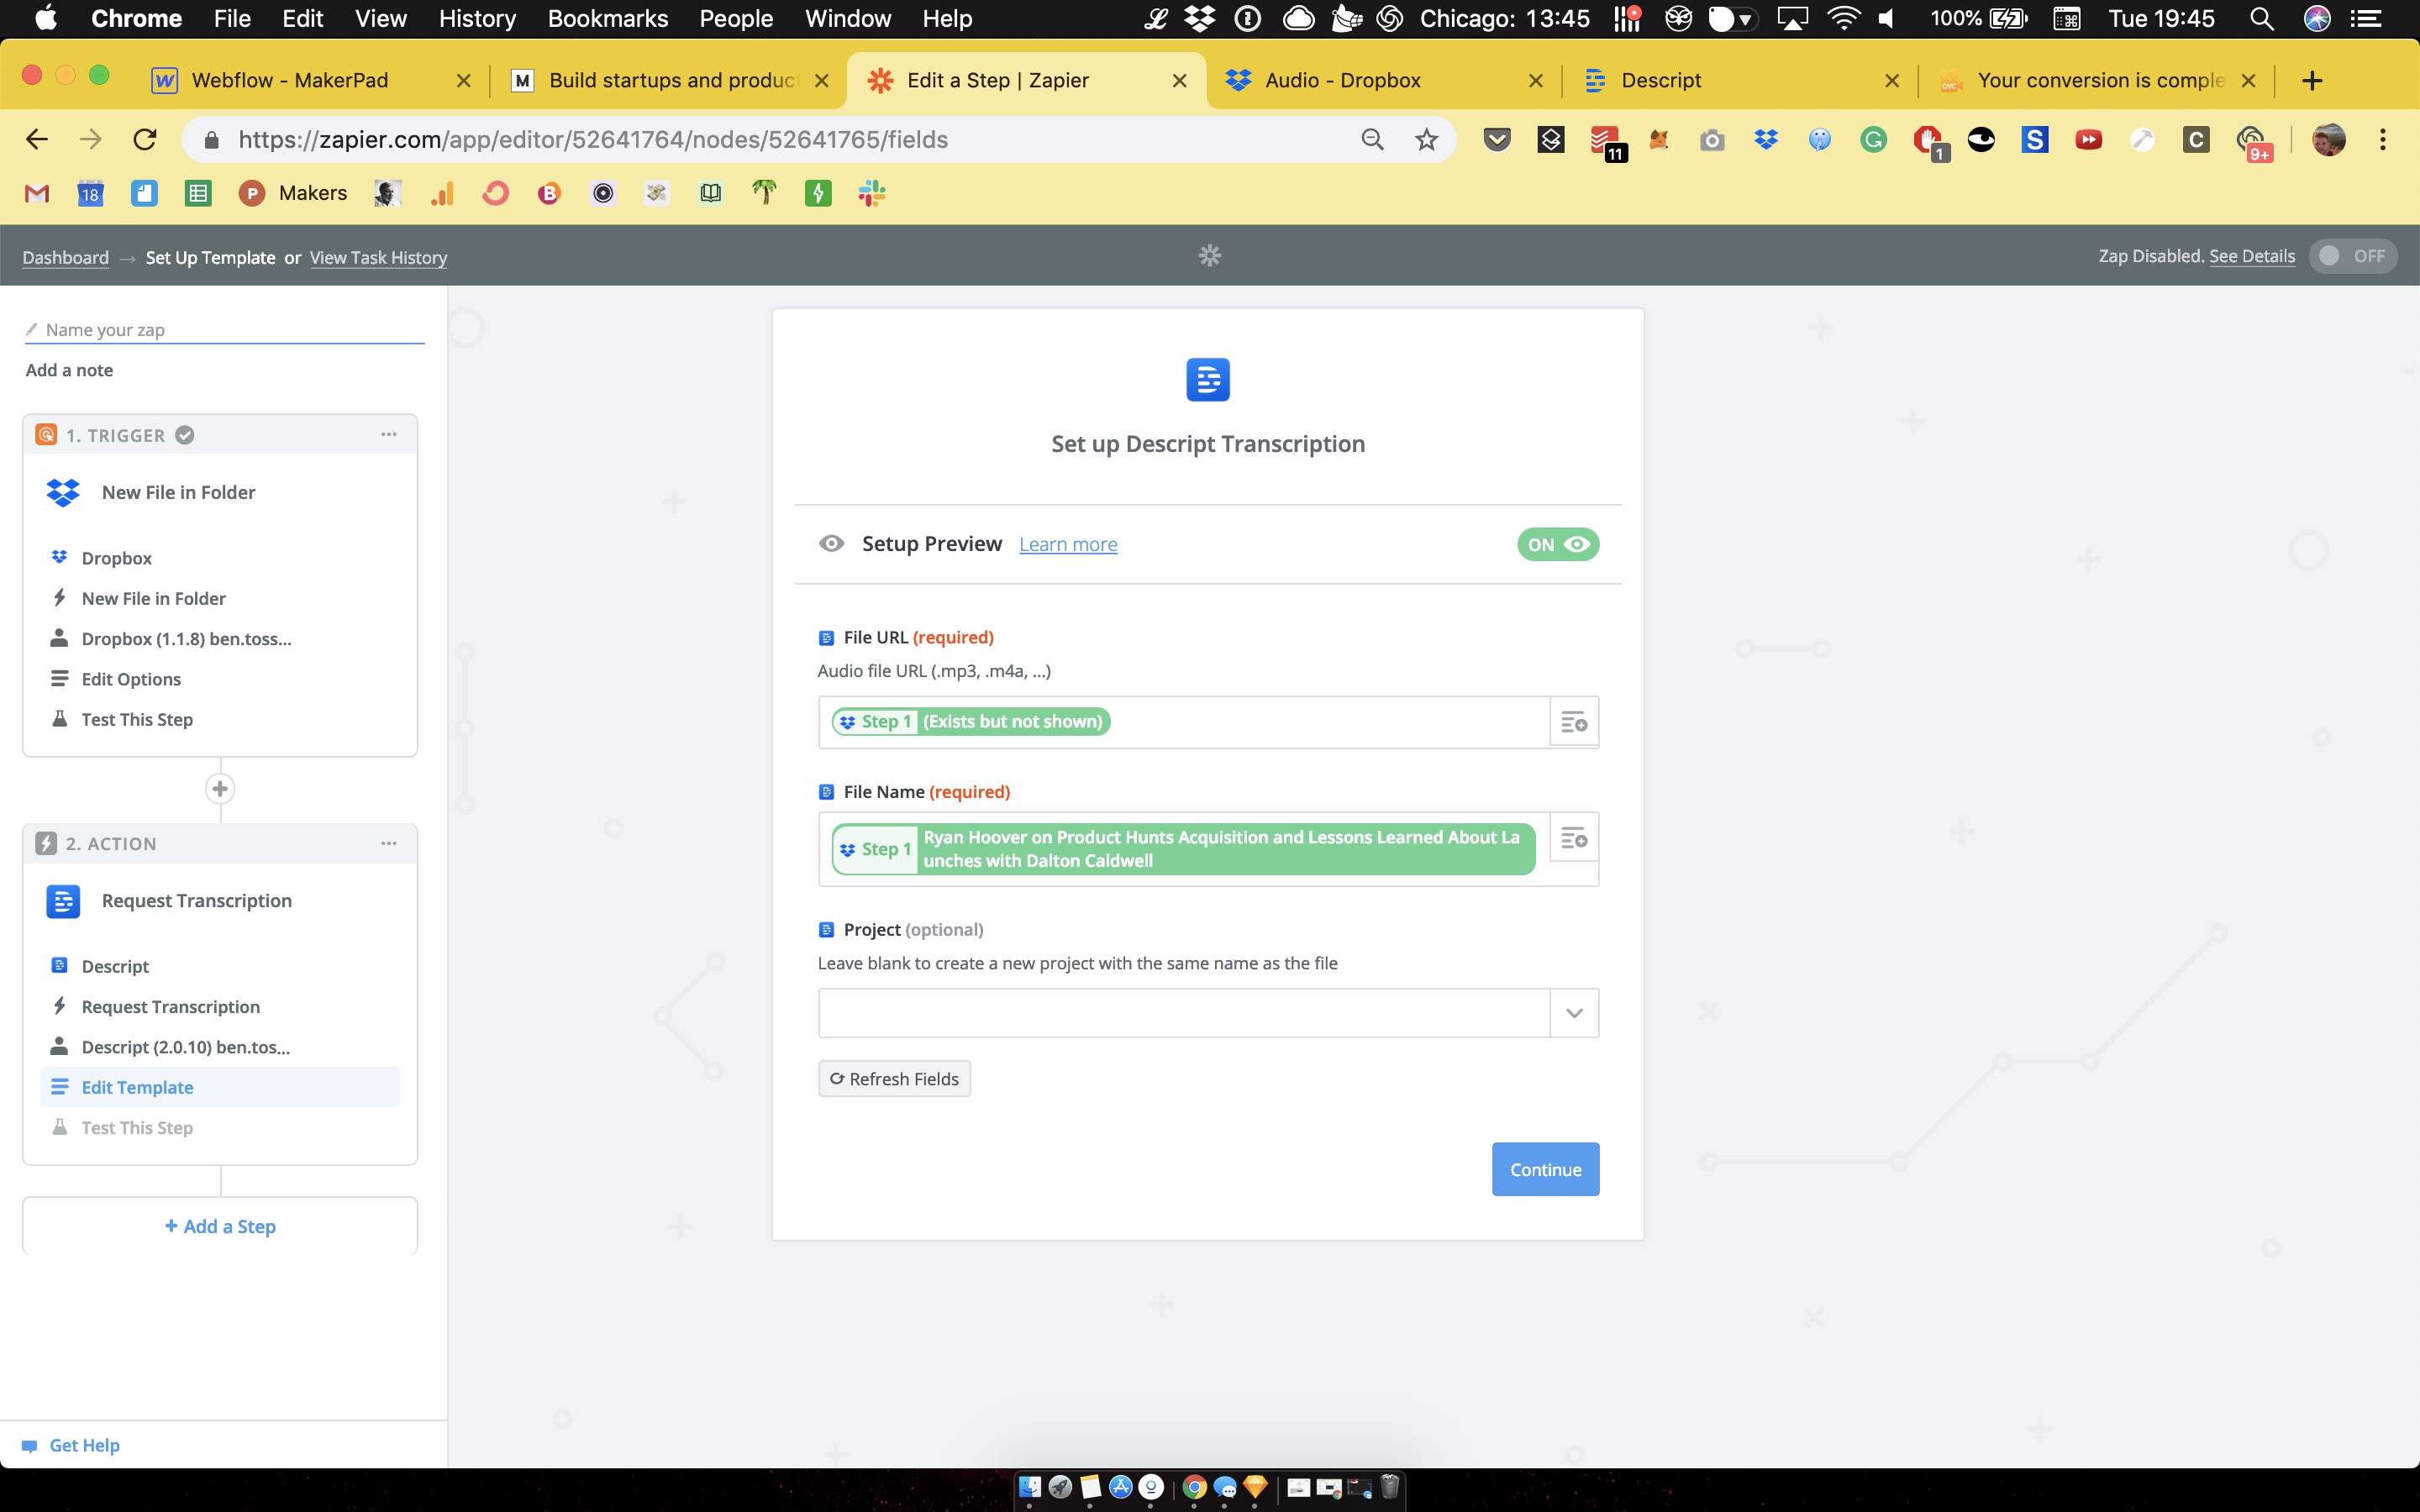Click into the File URL input field
Viewport: 2420px width, 1512px height.
(1184, 722)
